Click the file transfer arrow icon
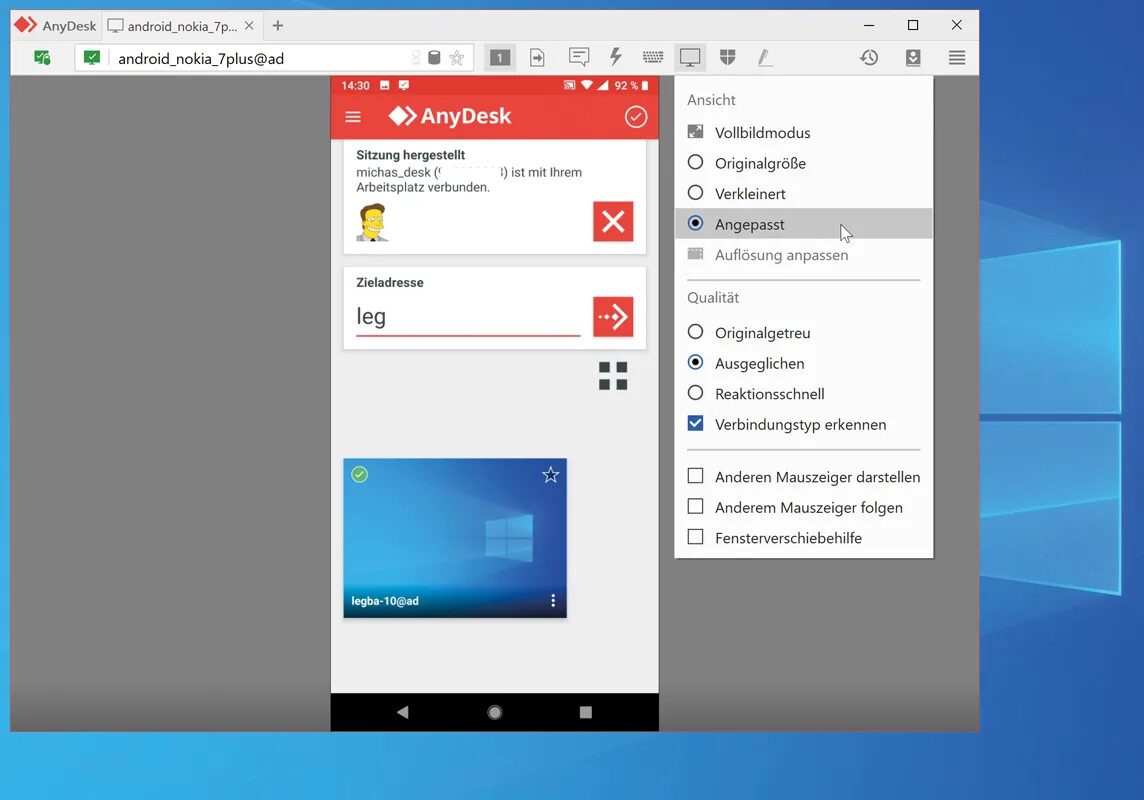 pyautogui.click(x=537, y=57)
